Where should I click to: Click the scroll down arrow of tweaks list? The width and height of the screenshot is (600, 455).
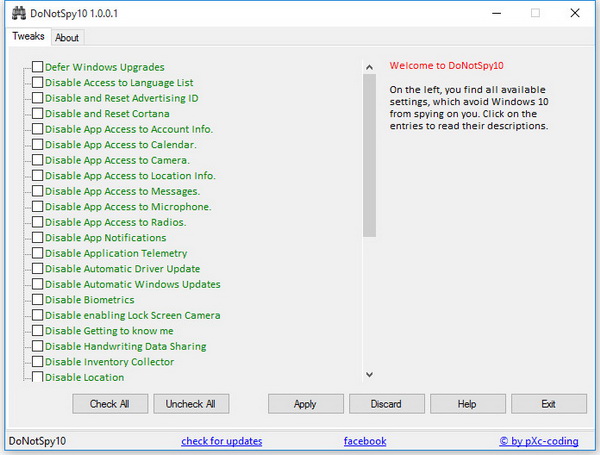(x=369, y=374)
